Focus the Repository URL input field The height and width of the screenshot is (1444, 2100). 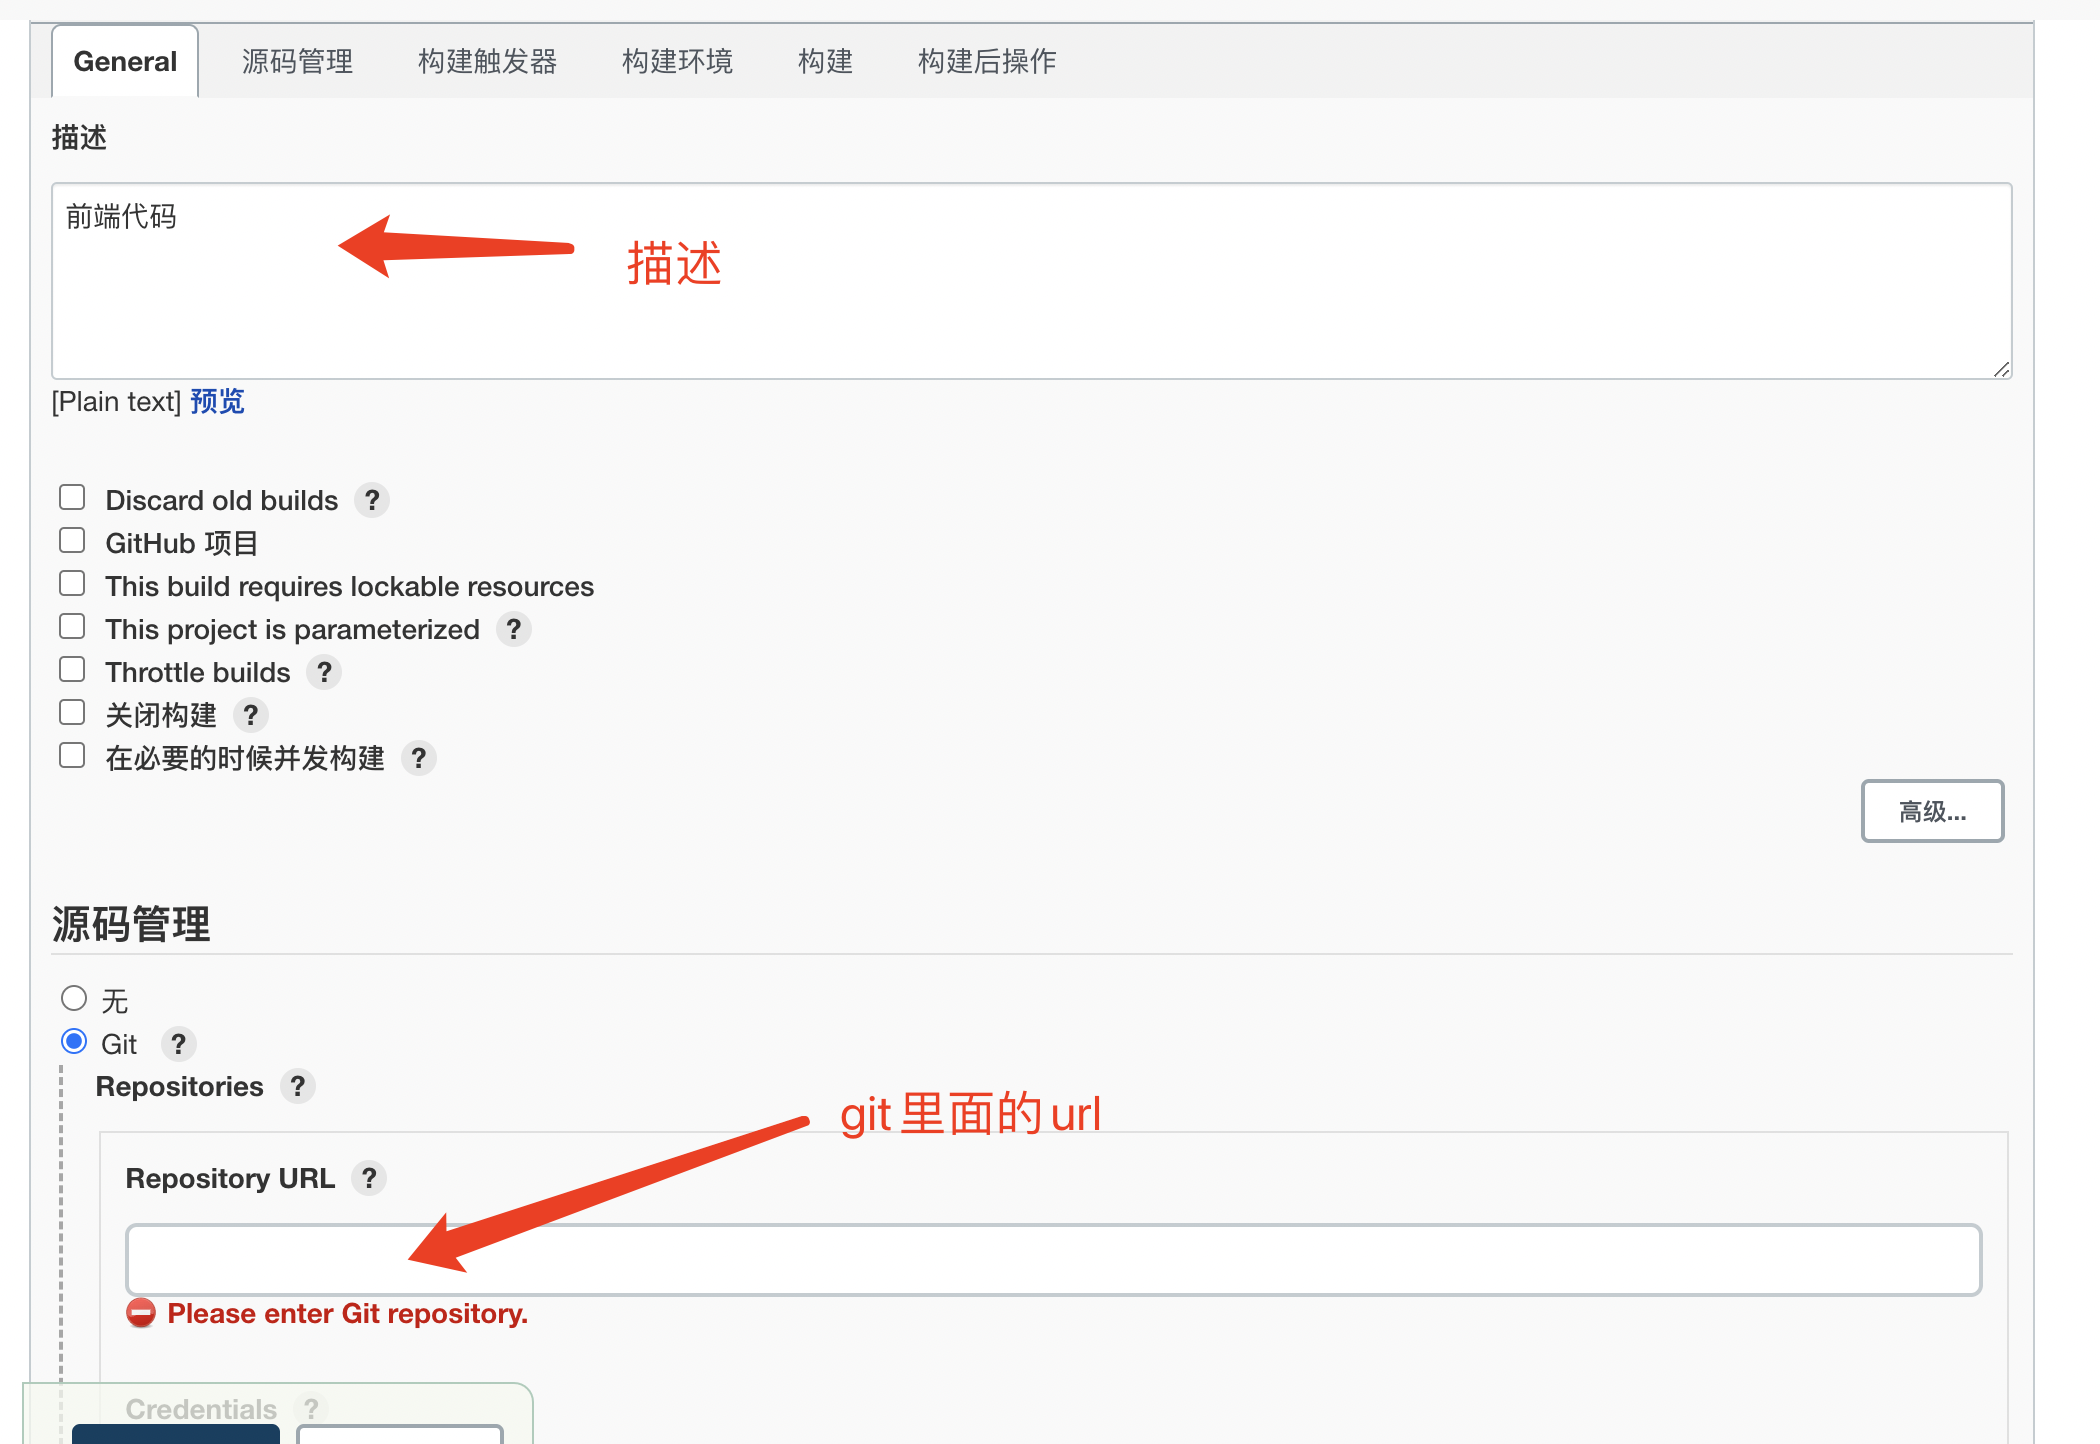(1052, 1260)
